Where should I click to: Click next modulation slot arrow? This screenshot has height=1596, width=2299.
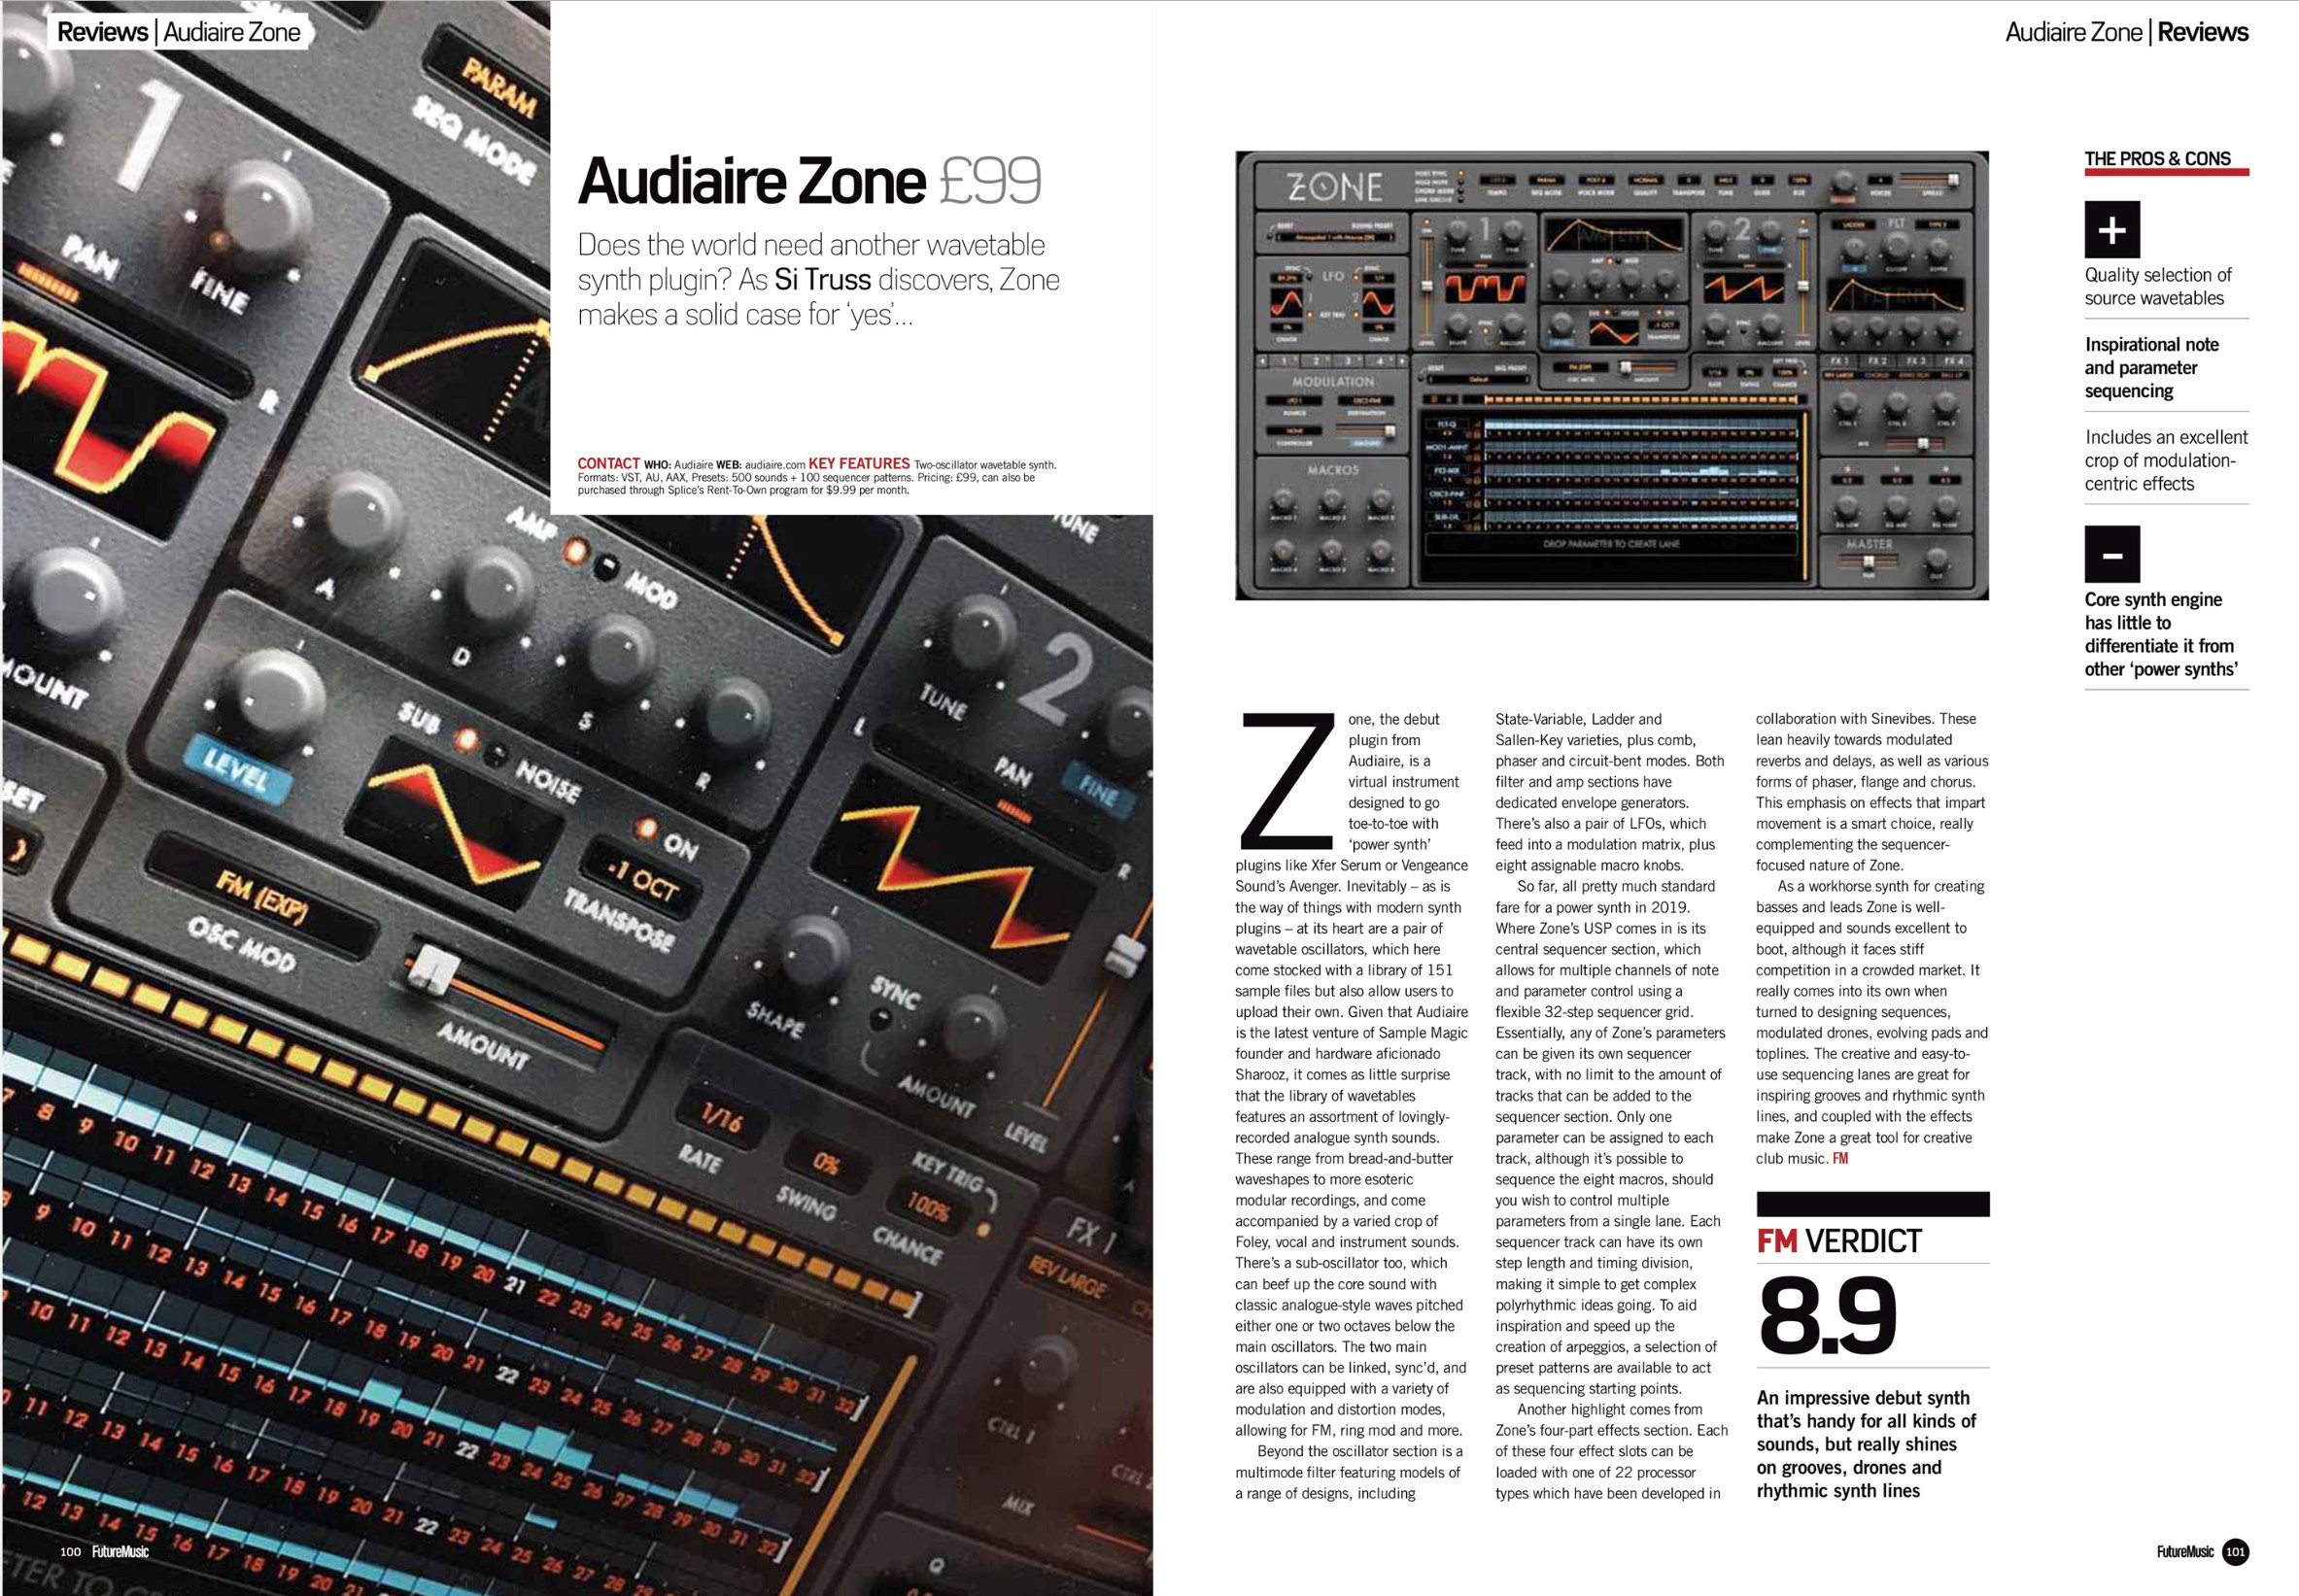(1402, 362)
